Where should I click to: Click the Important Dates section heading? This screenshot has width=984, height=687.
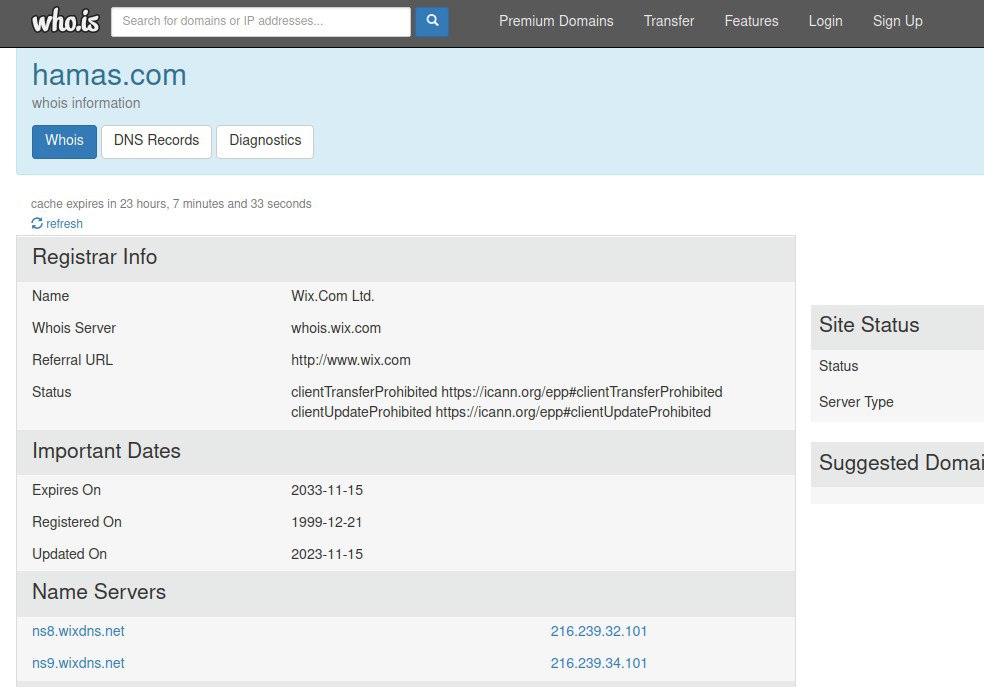(x=106, y=451)
